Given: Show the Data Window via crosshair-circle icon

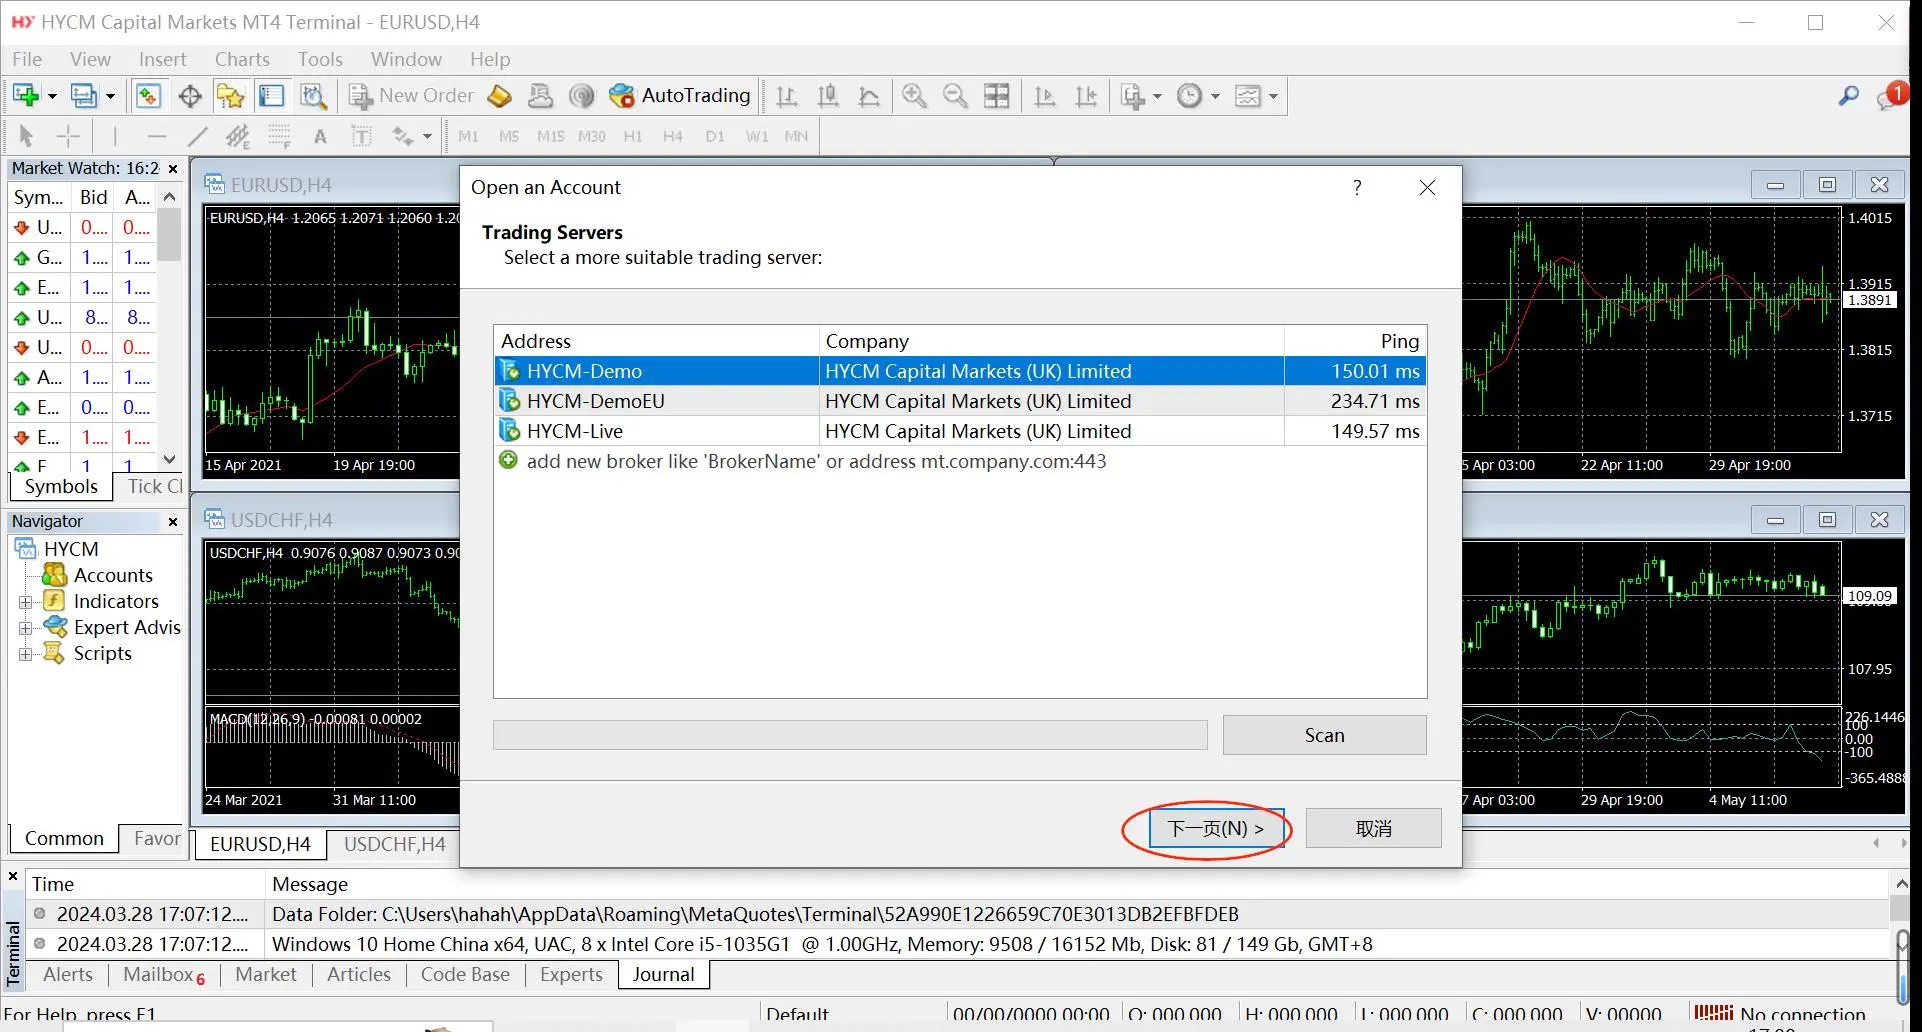Looking at the screenshot, I should coord(190,96).
